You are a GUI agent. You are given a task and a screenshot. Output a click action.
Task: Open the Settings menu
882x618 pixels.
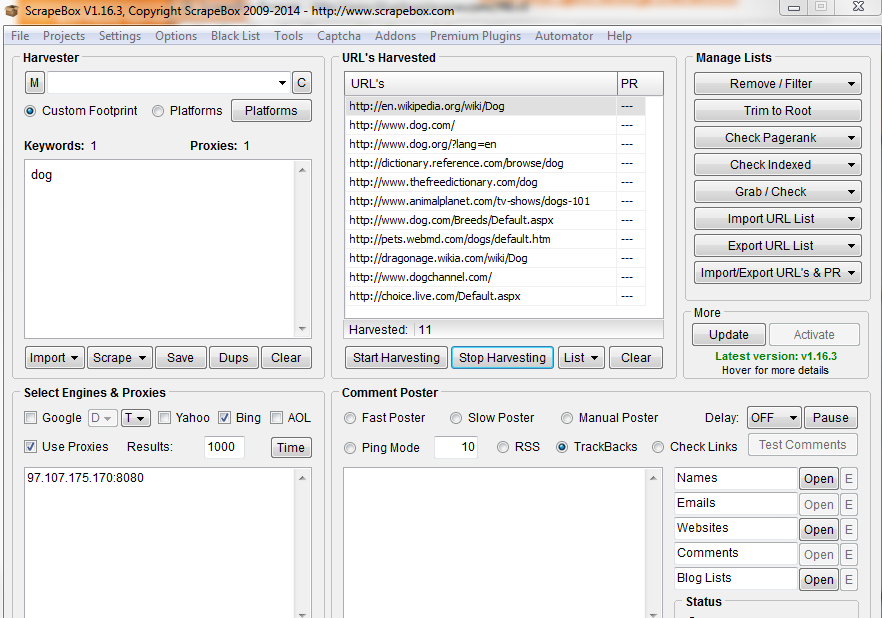tap(120, 36)
